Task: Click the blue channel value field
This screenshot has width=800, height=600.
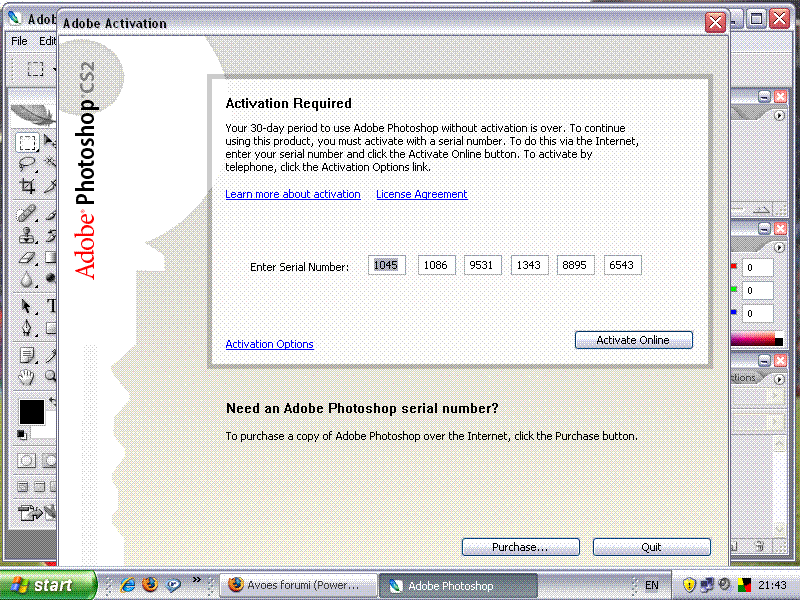Action: (x=757, y=313)
